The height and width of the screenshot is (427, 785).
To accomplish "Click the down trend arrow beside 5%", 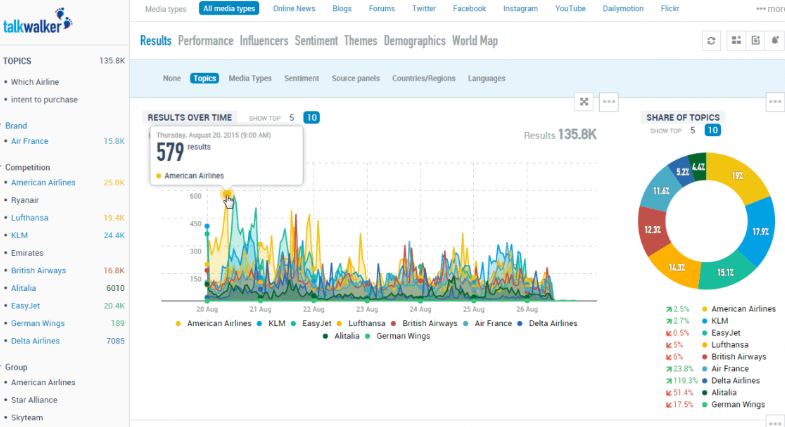I will 668,345.
